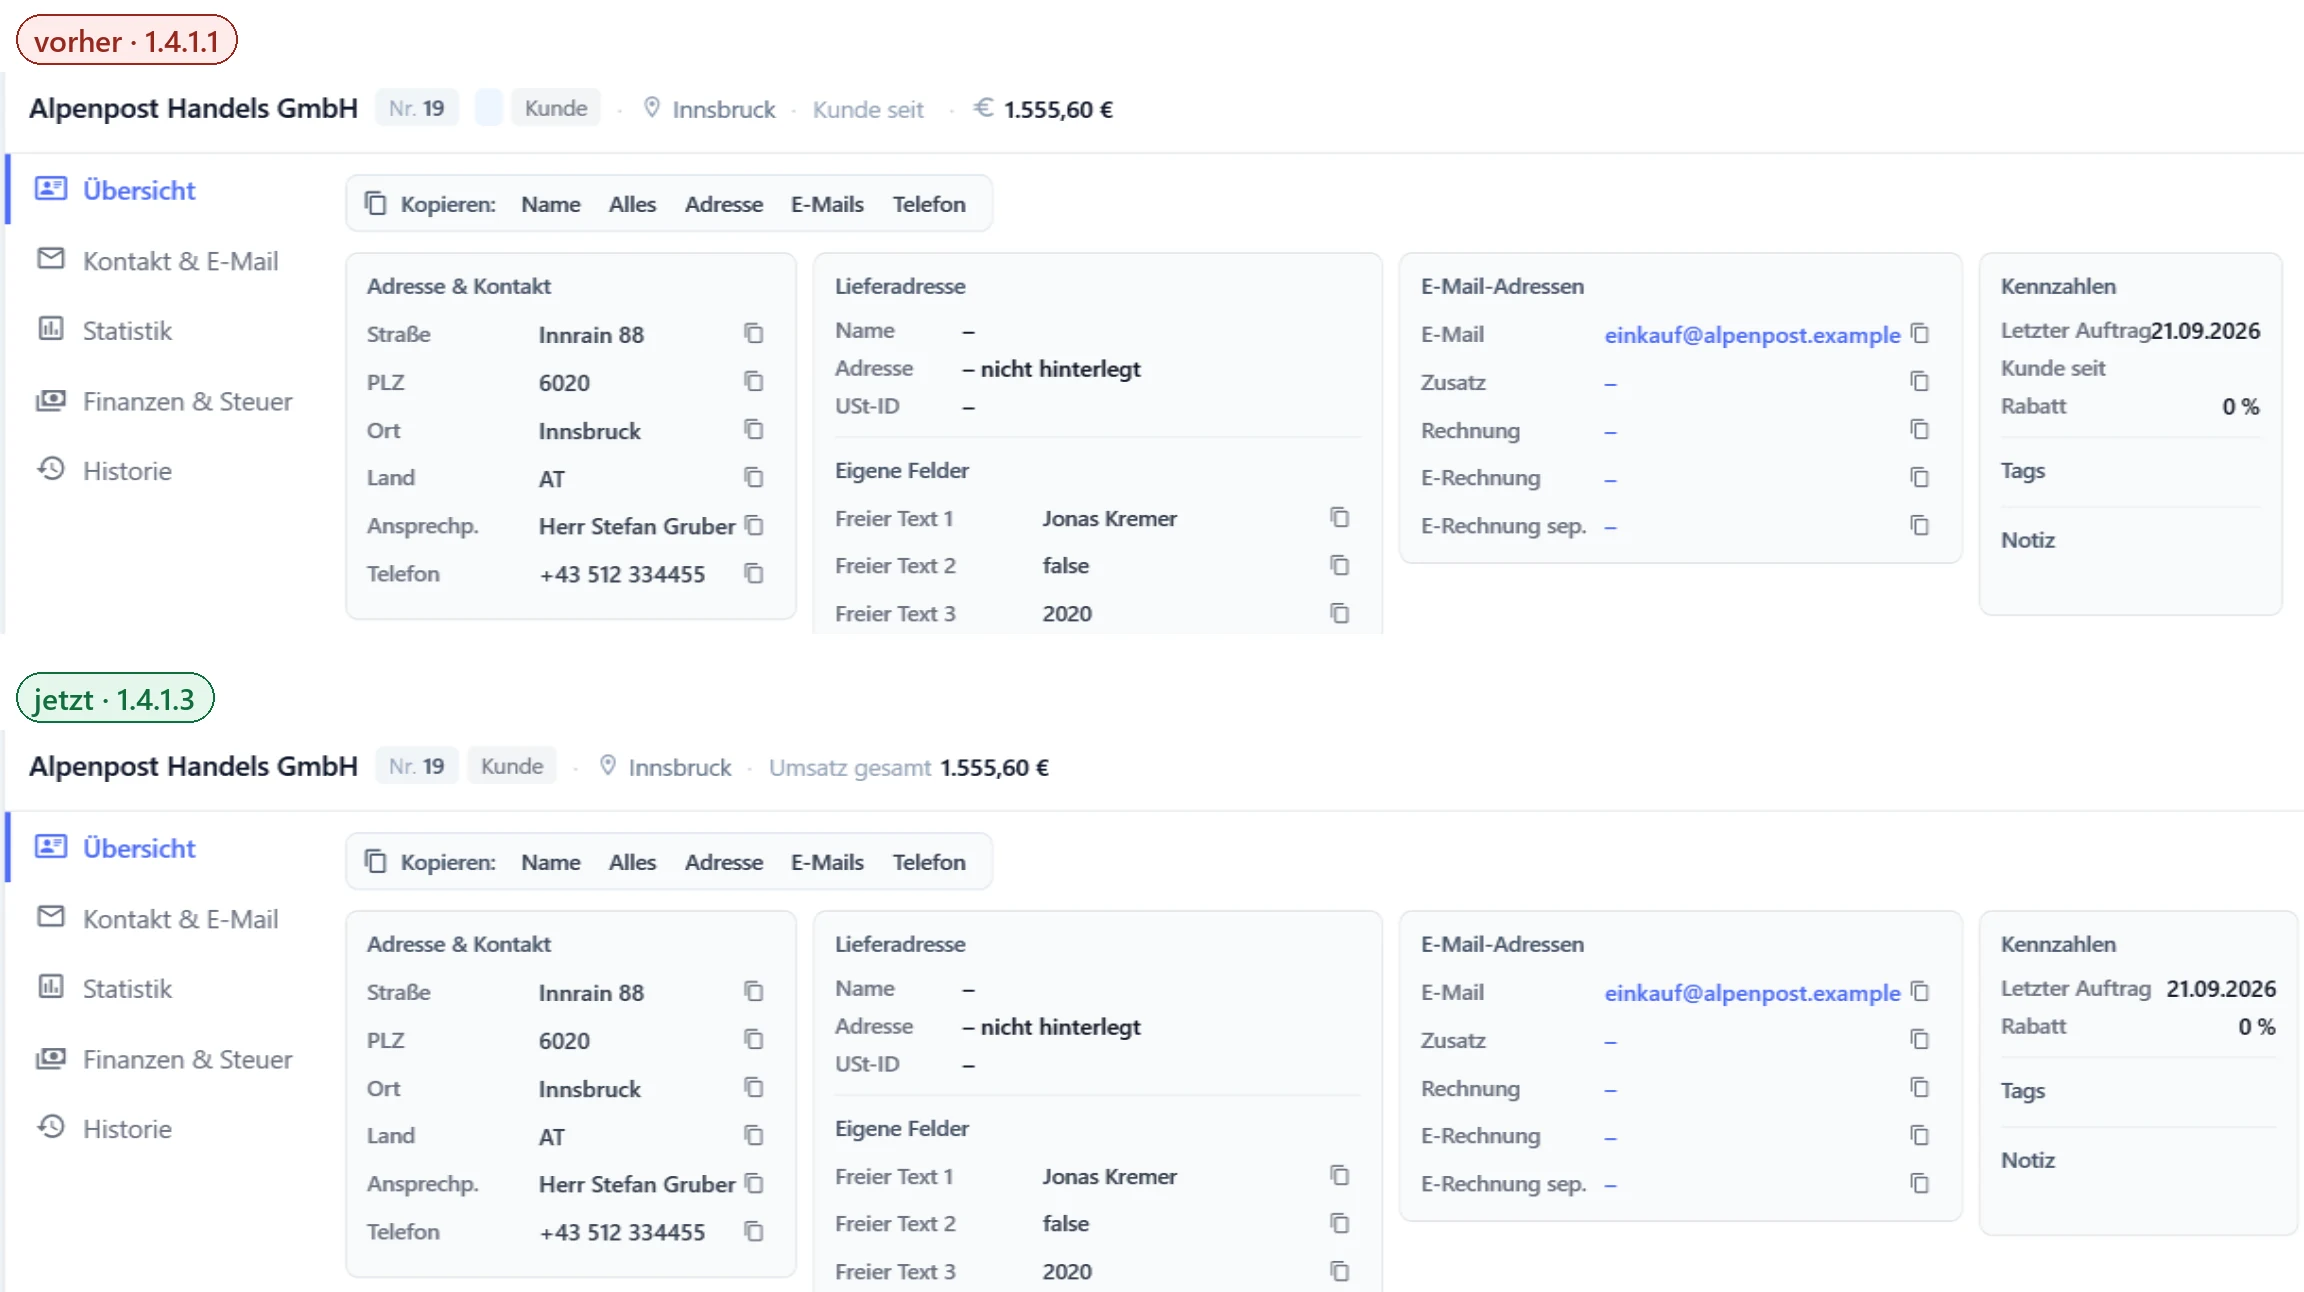The height and width of the screenshot is (1292, 2304).
Task: Click the Rabatt 0 % value in vorher Kennzahlen
Action: click(x=2241, y=406)
